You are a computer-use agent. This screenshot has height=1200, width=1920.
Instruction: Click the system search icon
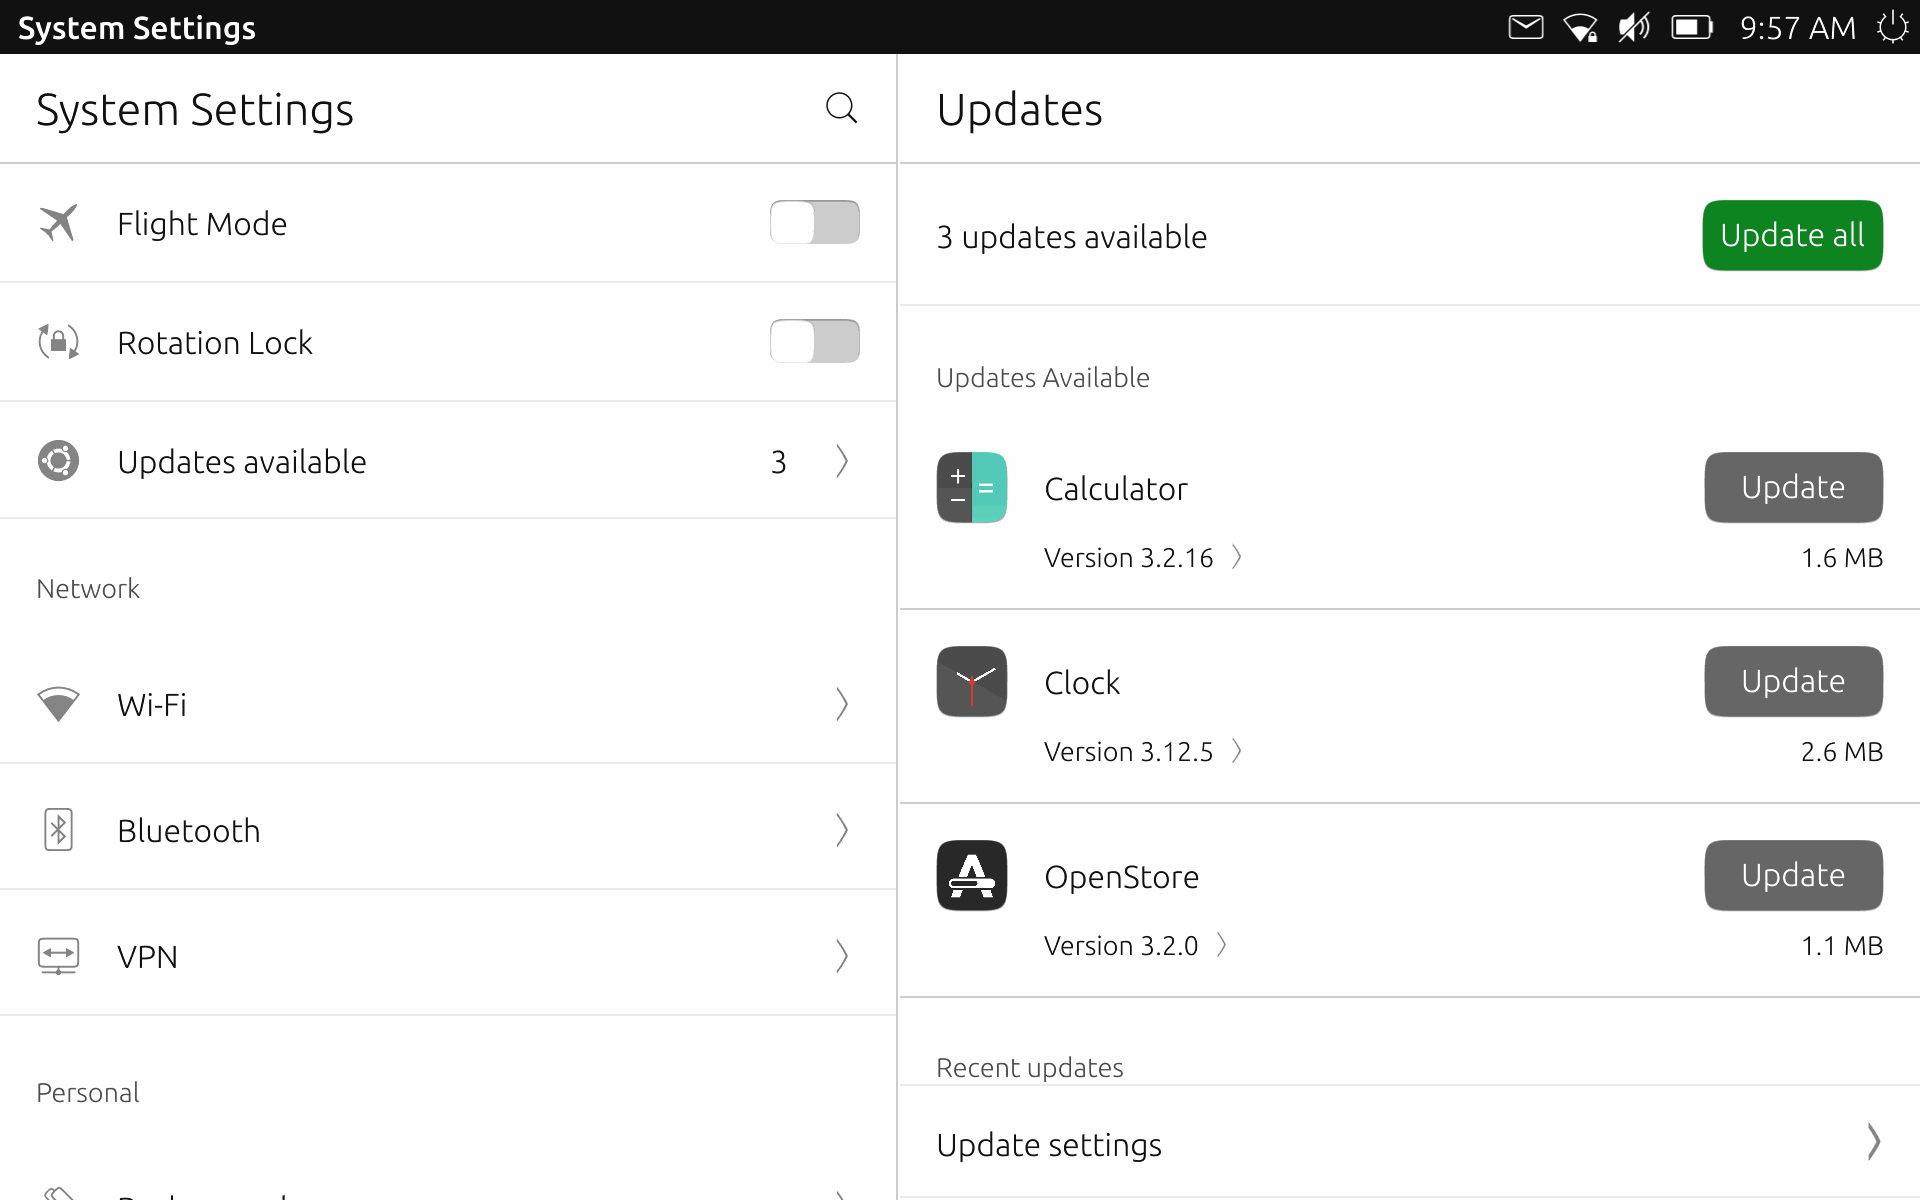(x=840, y=108)
